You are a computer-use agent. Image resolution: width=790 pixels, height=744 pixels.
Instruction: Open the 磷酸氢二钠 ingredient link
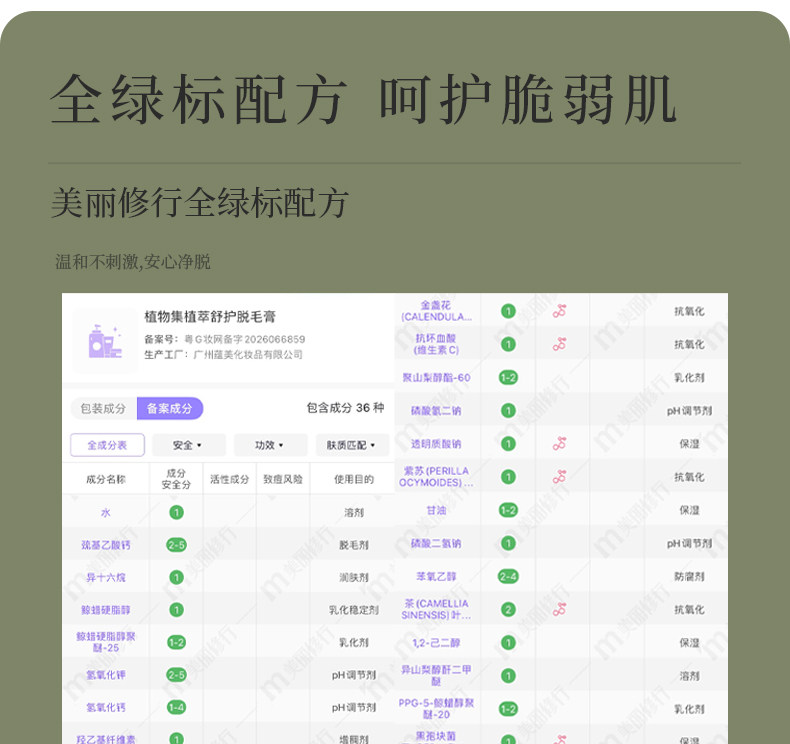click(436, 411)
